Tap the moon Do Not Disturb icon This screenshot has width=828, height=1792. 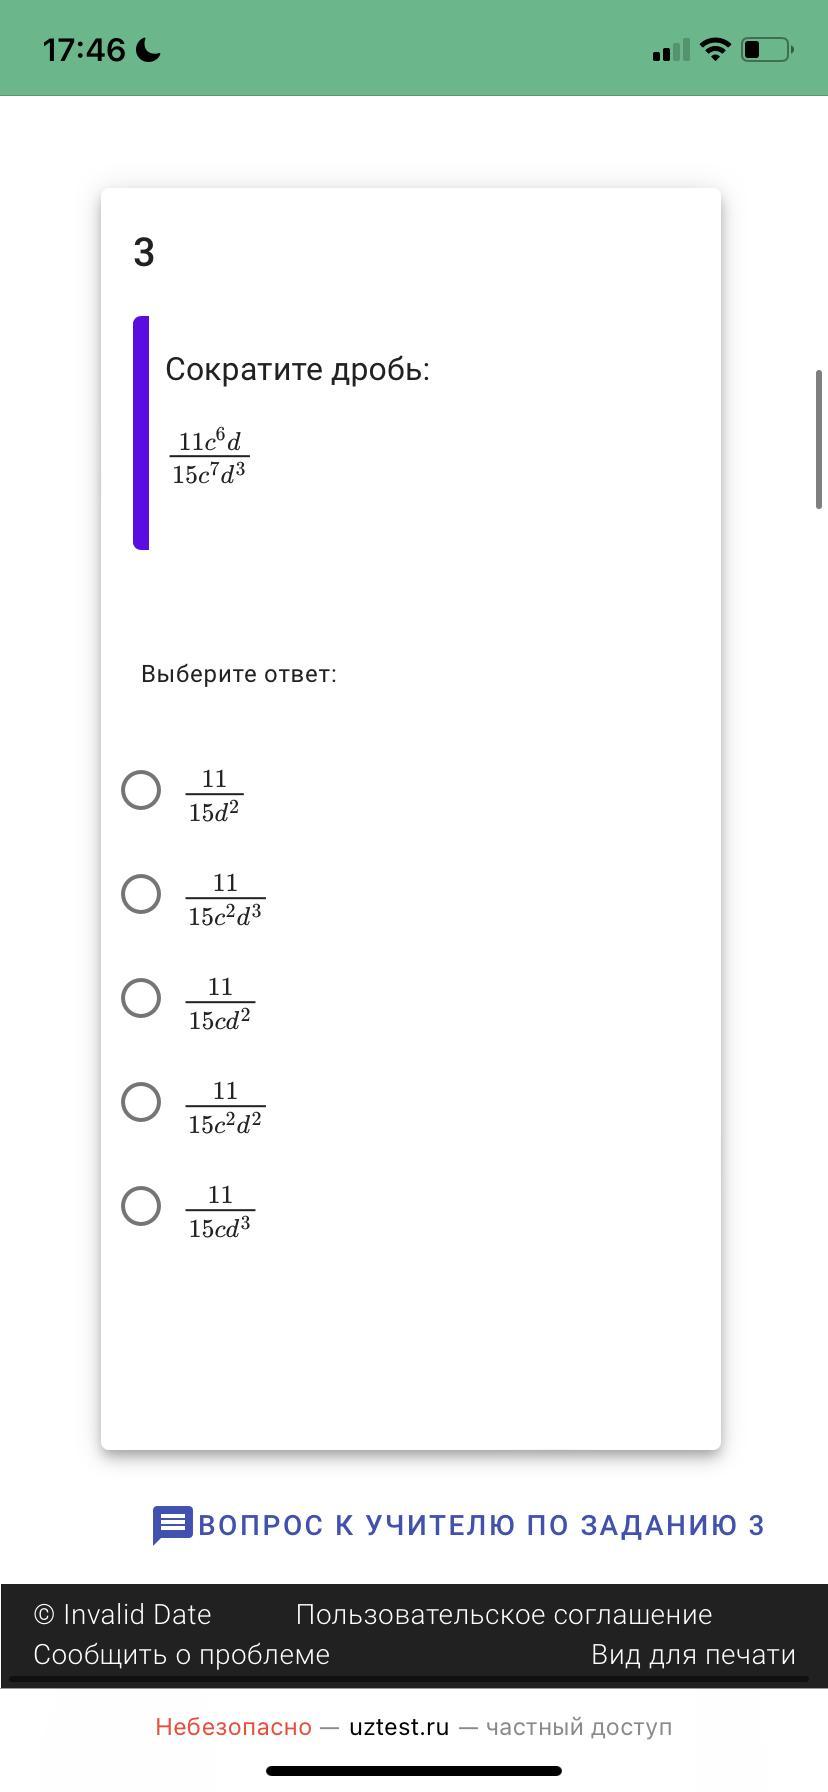pos(148,50)
